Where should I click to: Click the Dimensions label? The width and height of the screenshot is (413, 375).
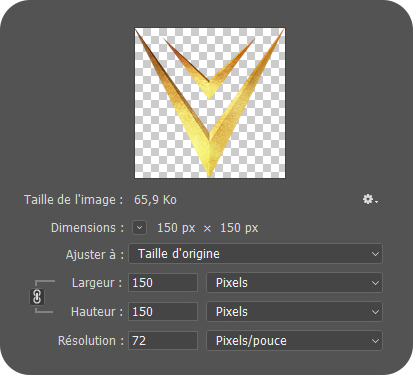pyautogui.click(x=87, y=228)
